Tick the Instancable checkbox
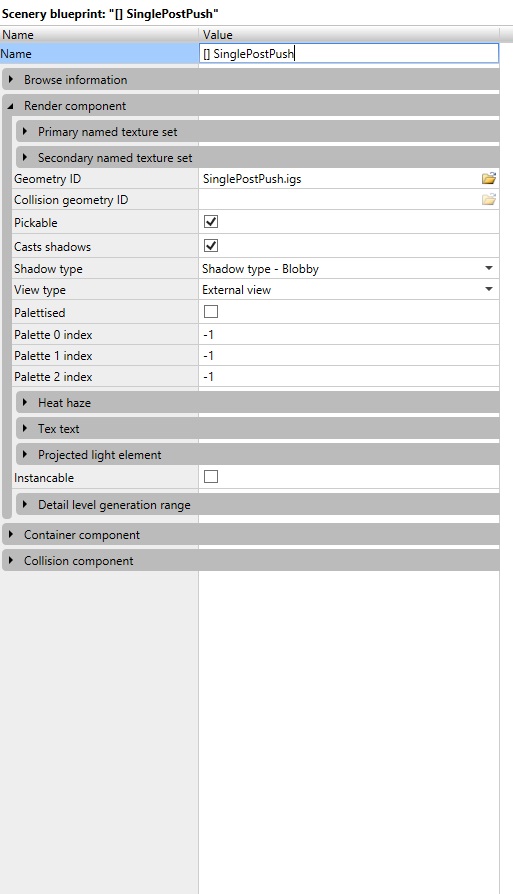The height and width of the screenshot is (894, 513). pos(211,477)
